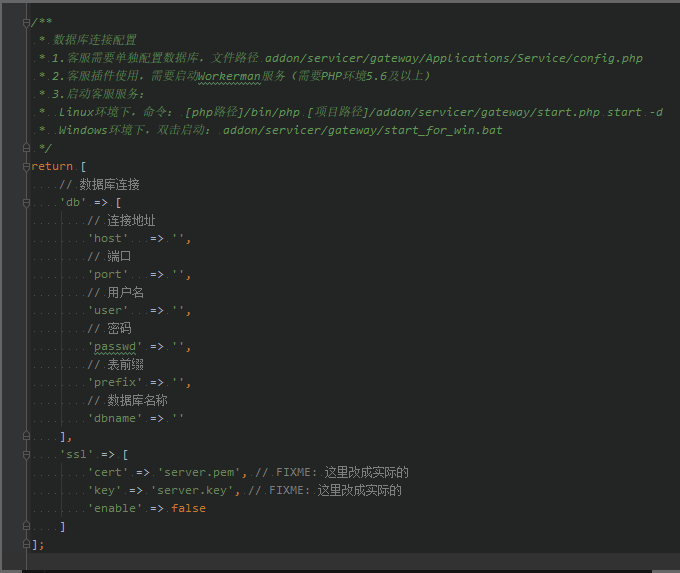Click the FIXME comment on the 'key' line
The width and height of the screenshot is (680, 573).
click(x=325, y=490)
